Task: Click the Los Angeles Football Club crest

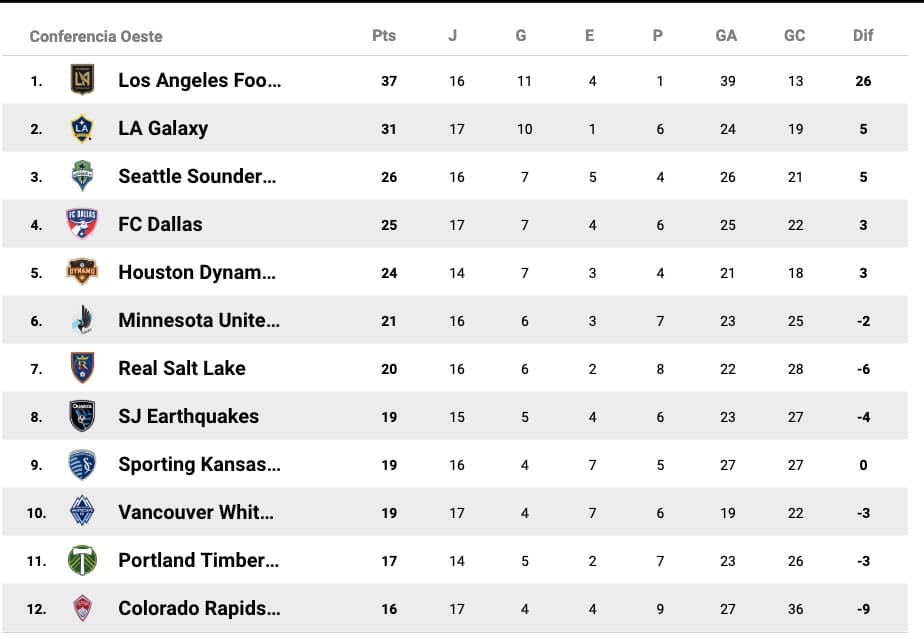Action: (82, 80)
